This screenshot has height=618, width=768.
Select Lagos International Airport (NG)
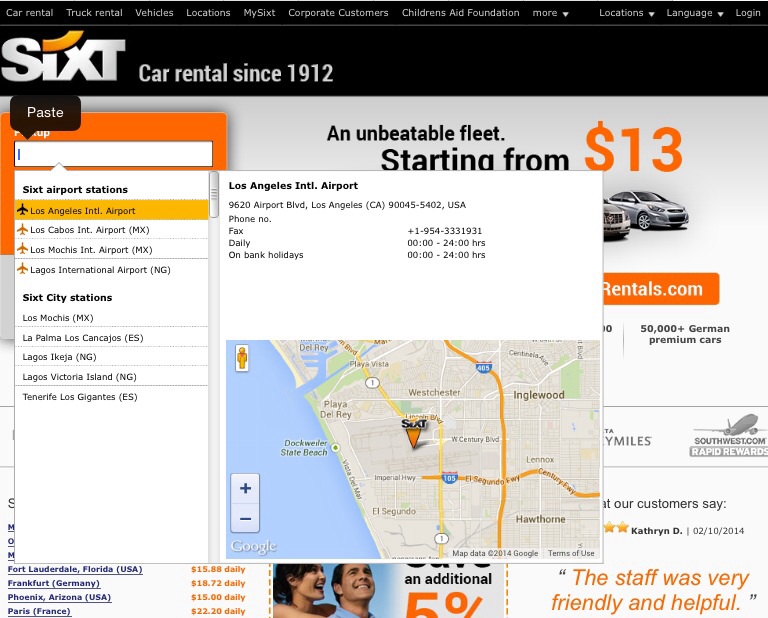(x=111, y=269)
